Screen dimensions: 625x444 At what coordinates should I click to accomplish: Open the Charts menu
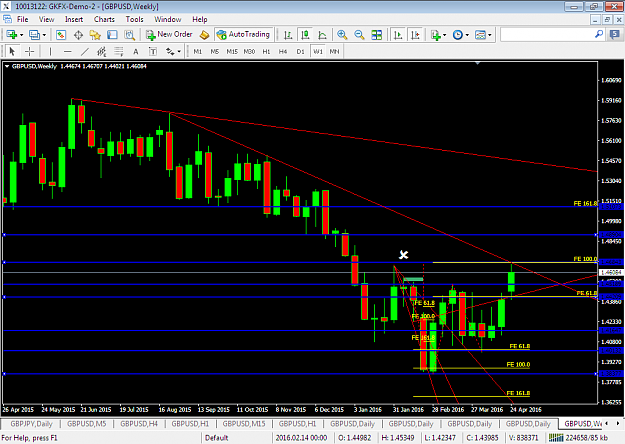pyautogui.click(x=104, y=19)
